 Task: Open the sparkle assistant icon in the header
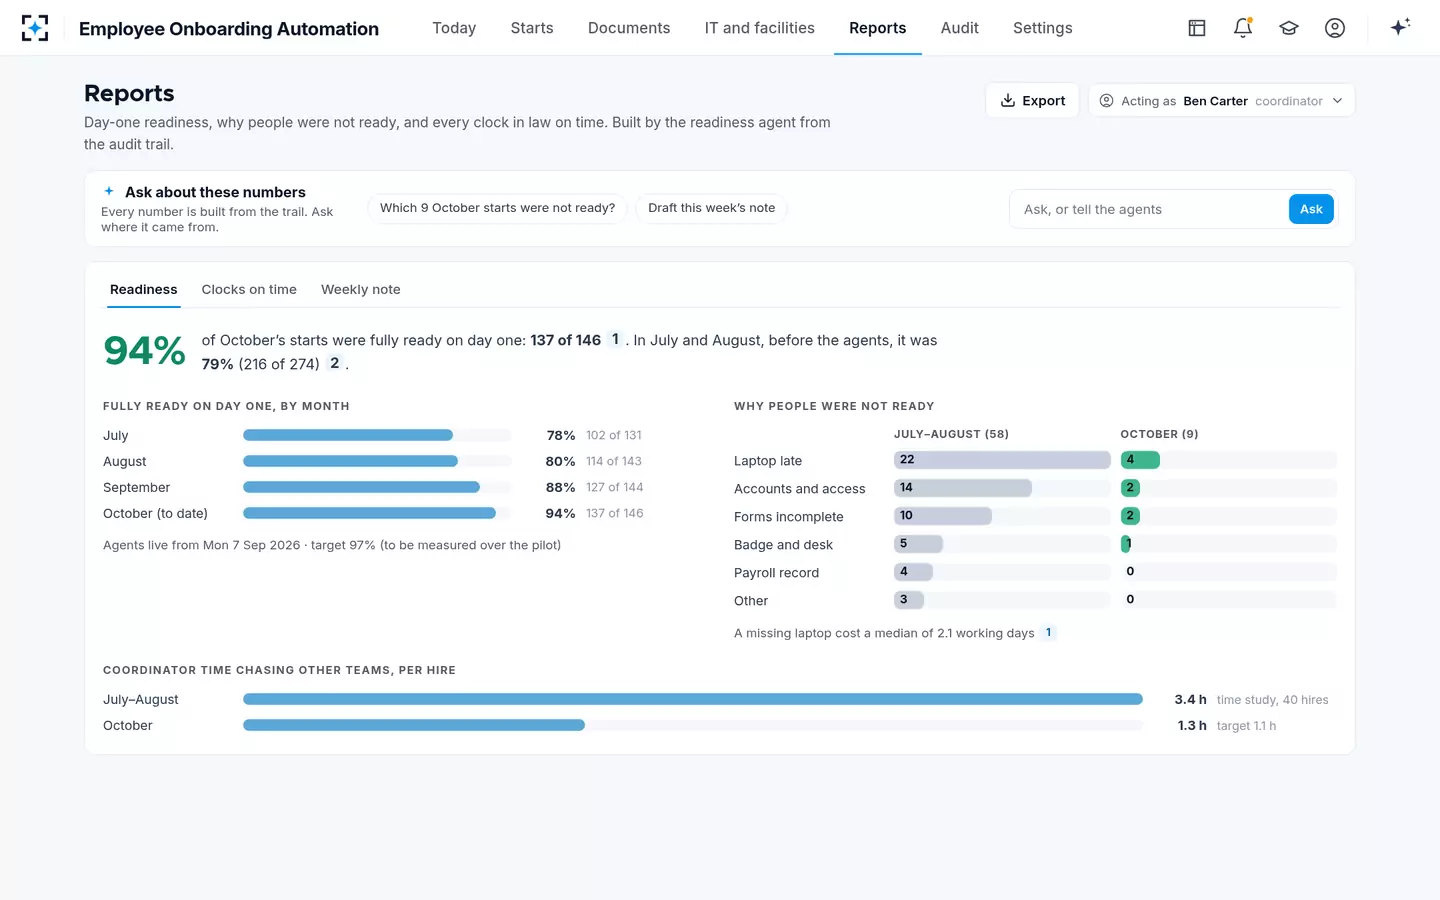[x=1400, y=28]
